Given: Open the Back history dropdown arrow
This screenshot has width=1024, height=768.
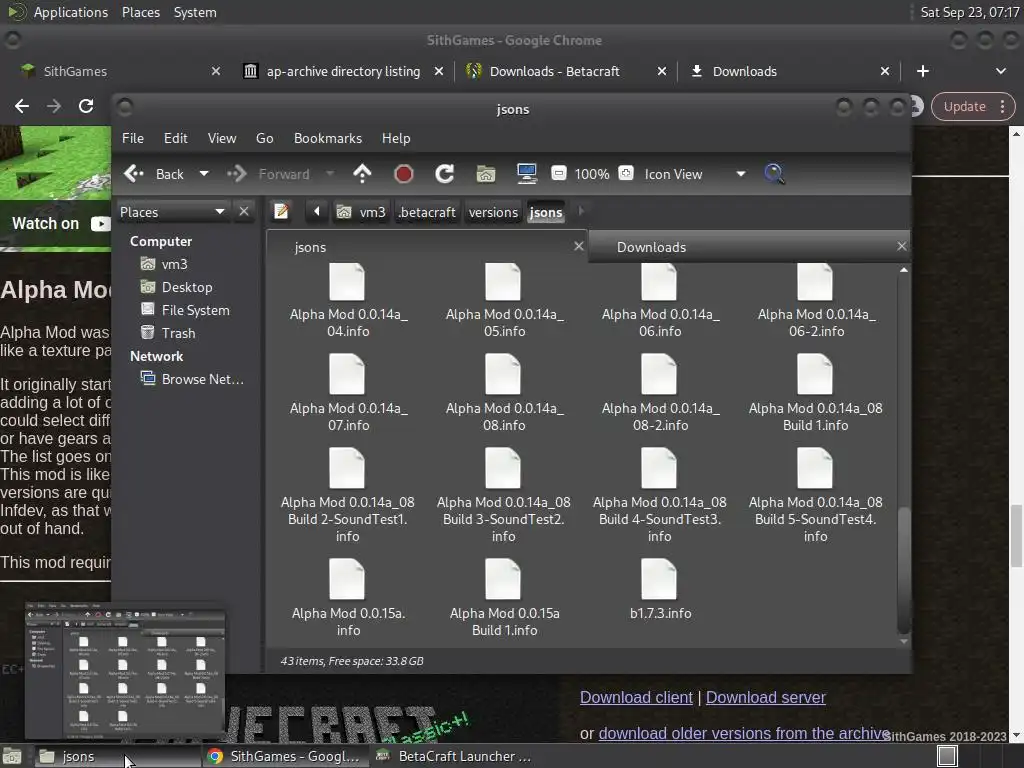Looking at the screenshot, I should tap(204, 174).
